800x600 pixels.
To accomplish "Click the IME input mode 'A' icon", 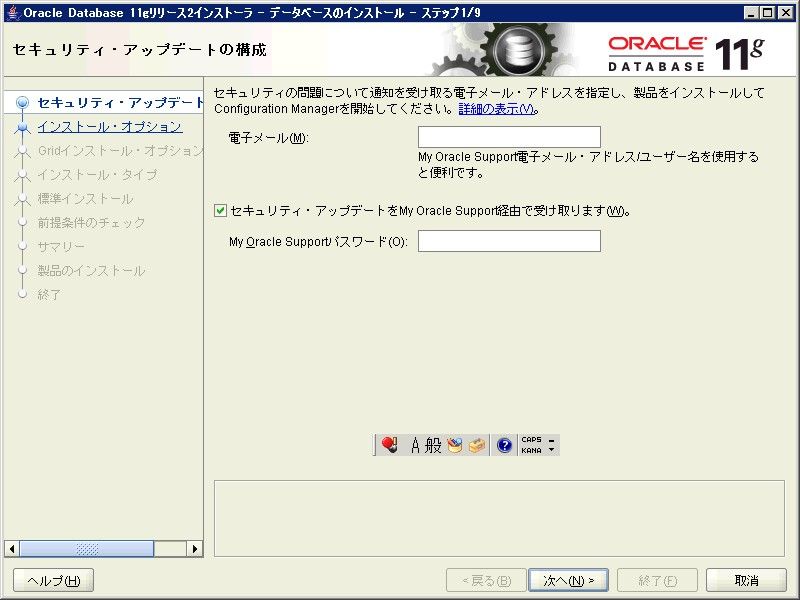I will click(x=416, y=446).
